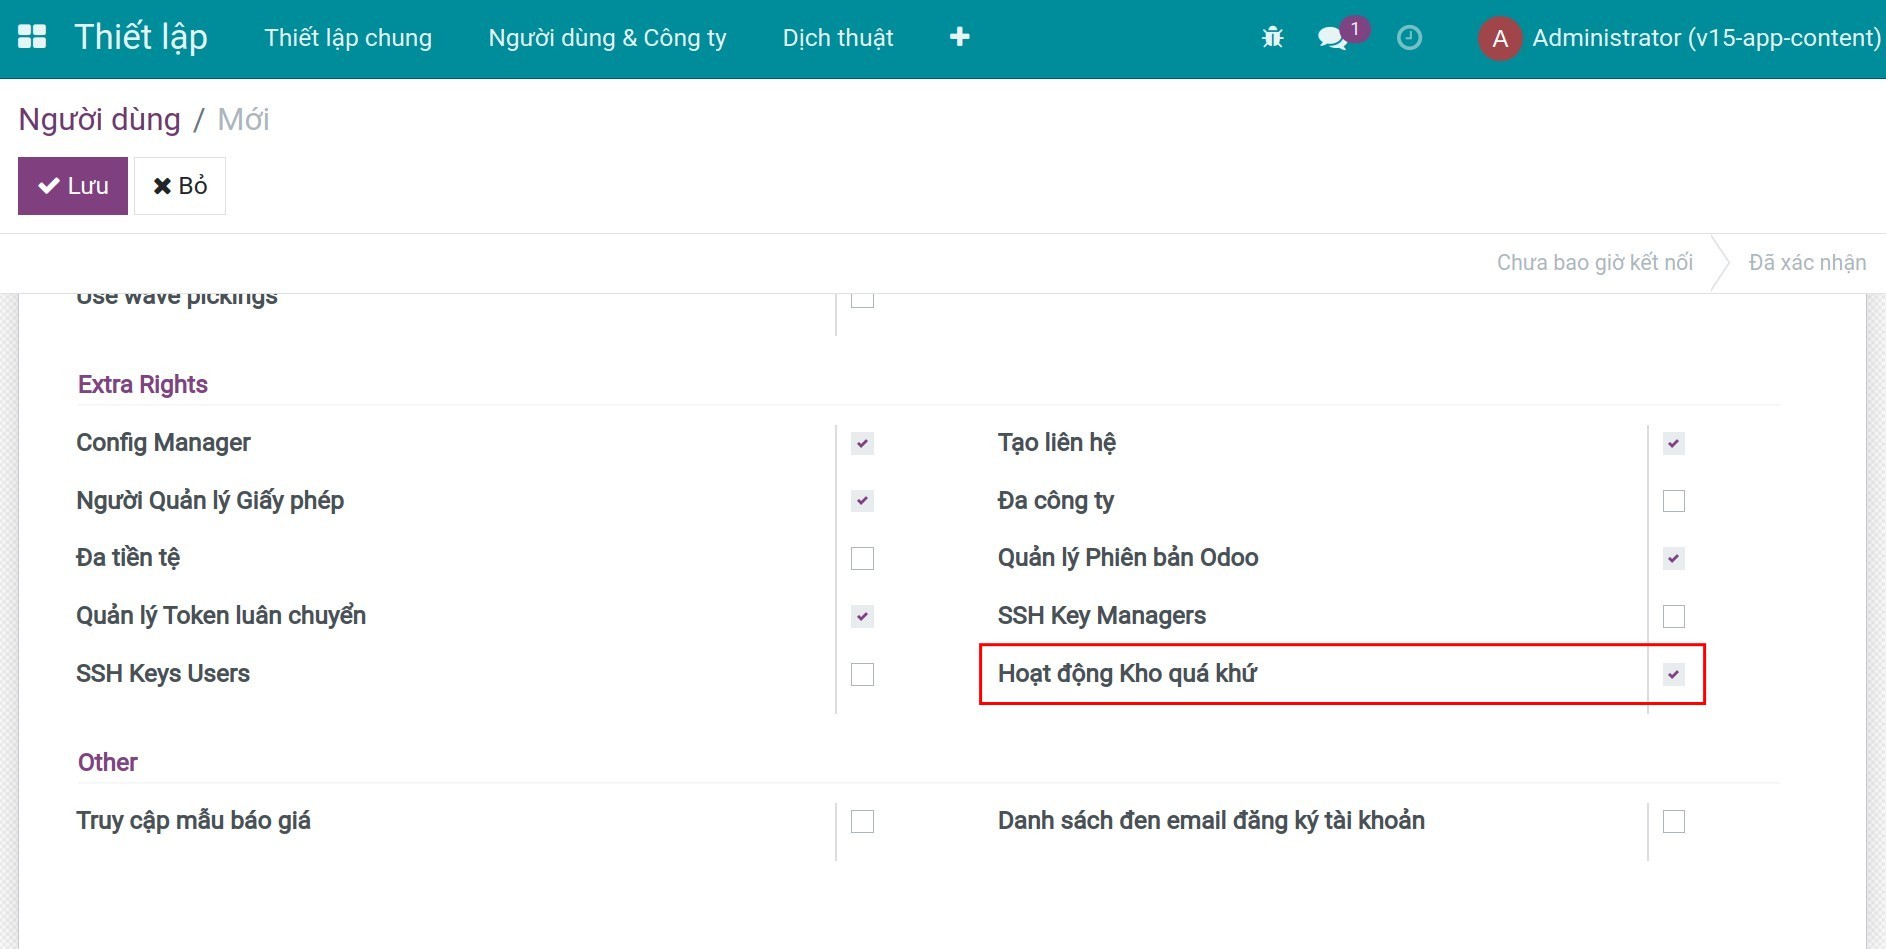1886x949 pixels.
Task: Click the Lưu button
Action: click(x=72, y=184)
